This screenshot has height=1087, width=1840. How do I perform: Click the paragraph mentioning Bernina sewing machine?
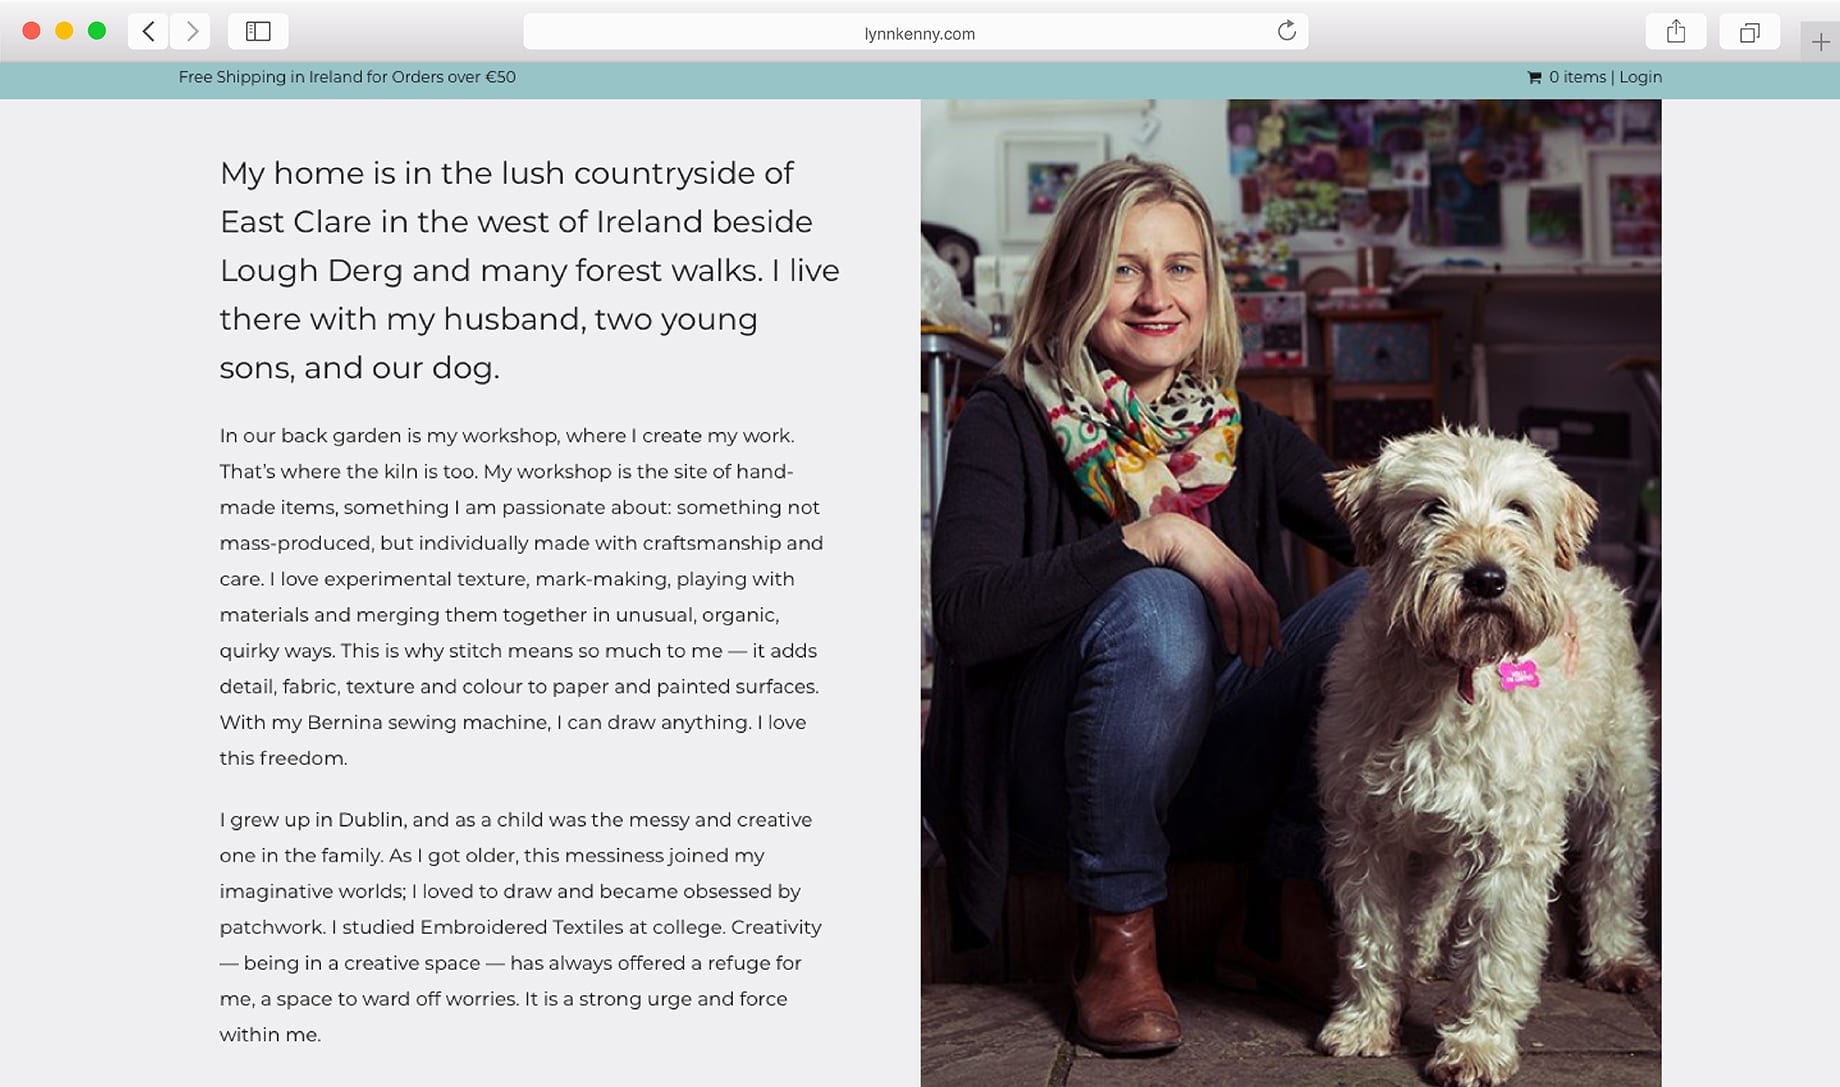pos(521,597)
